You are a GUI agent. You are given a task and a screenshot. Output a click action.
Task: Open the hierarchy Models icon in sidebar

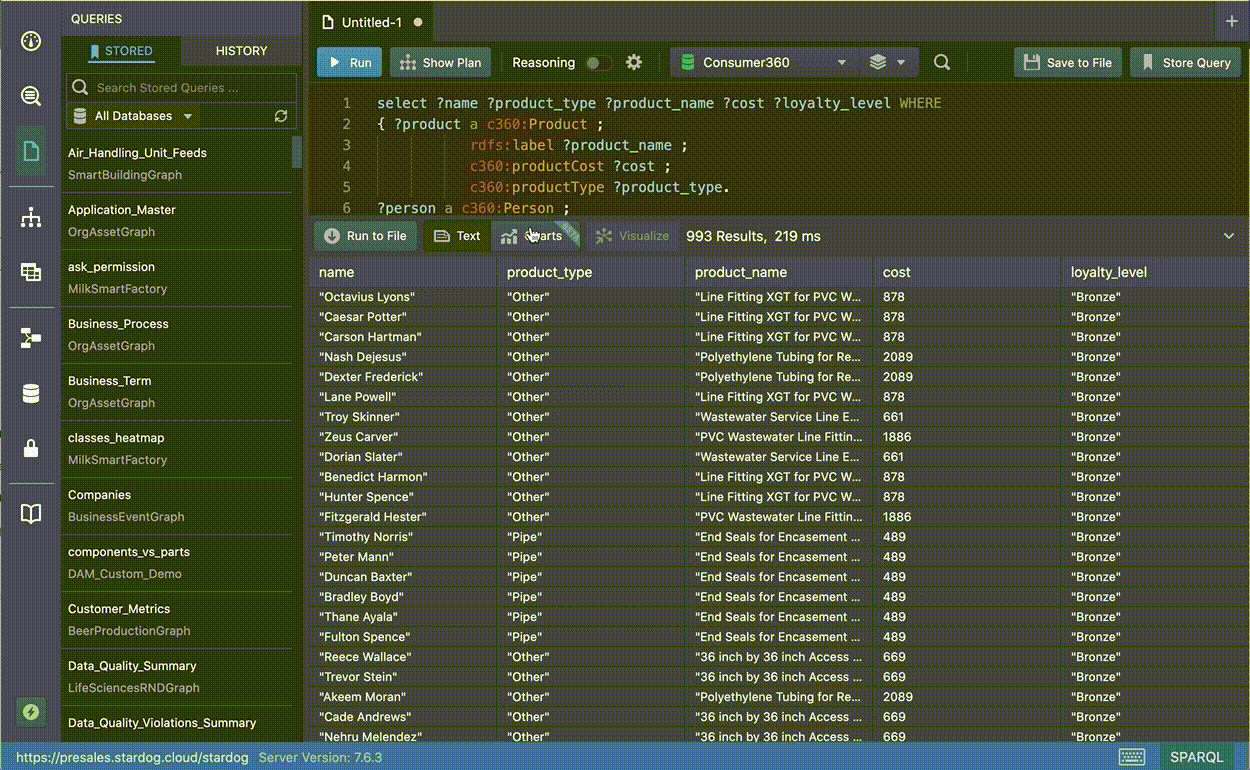tap(31, 217)
